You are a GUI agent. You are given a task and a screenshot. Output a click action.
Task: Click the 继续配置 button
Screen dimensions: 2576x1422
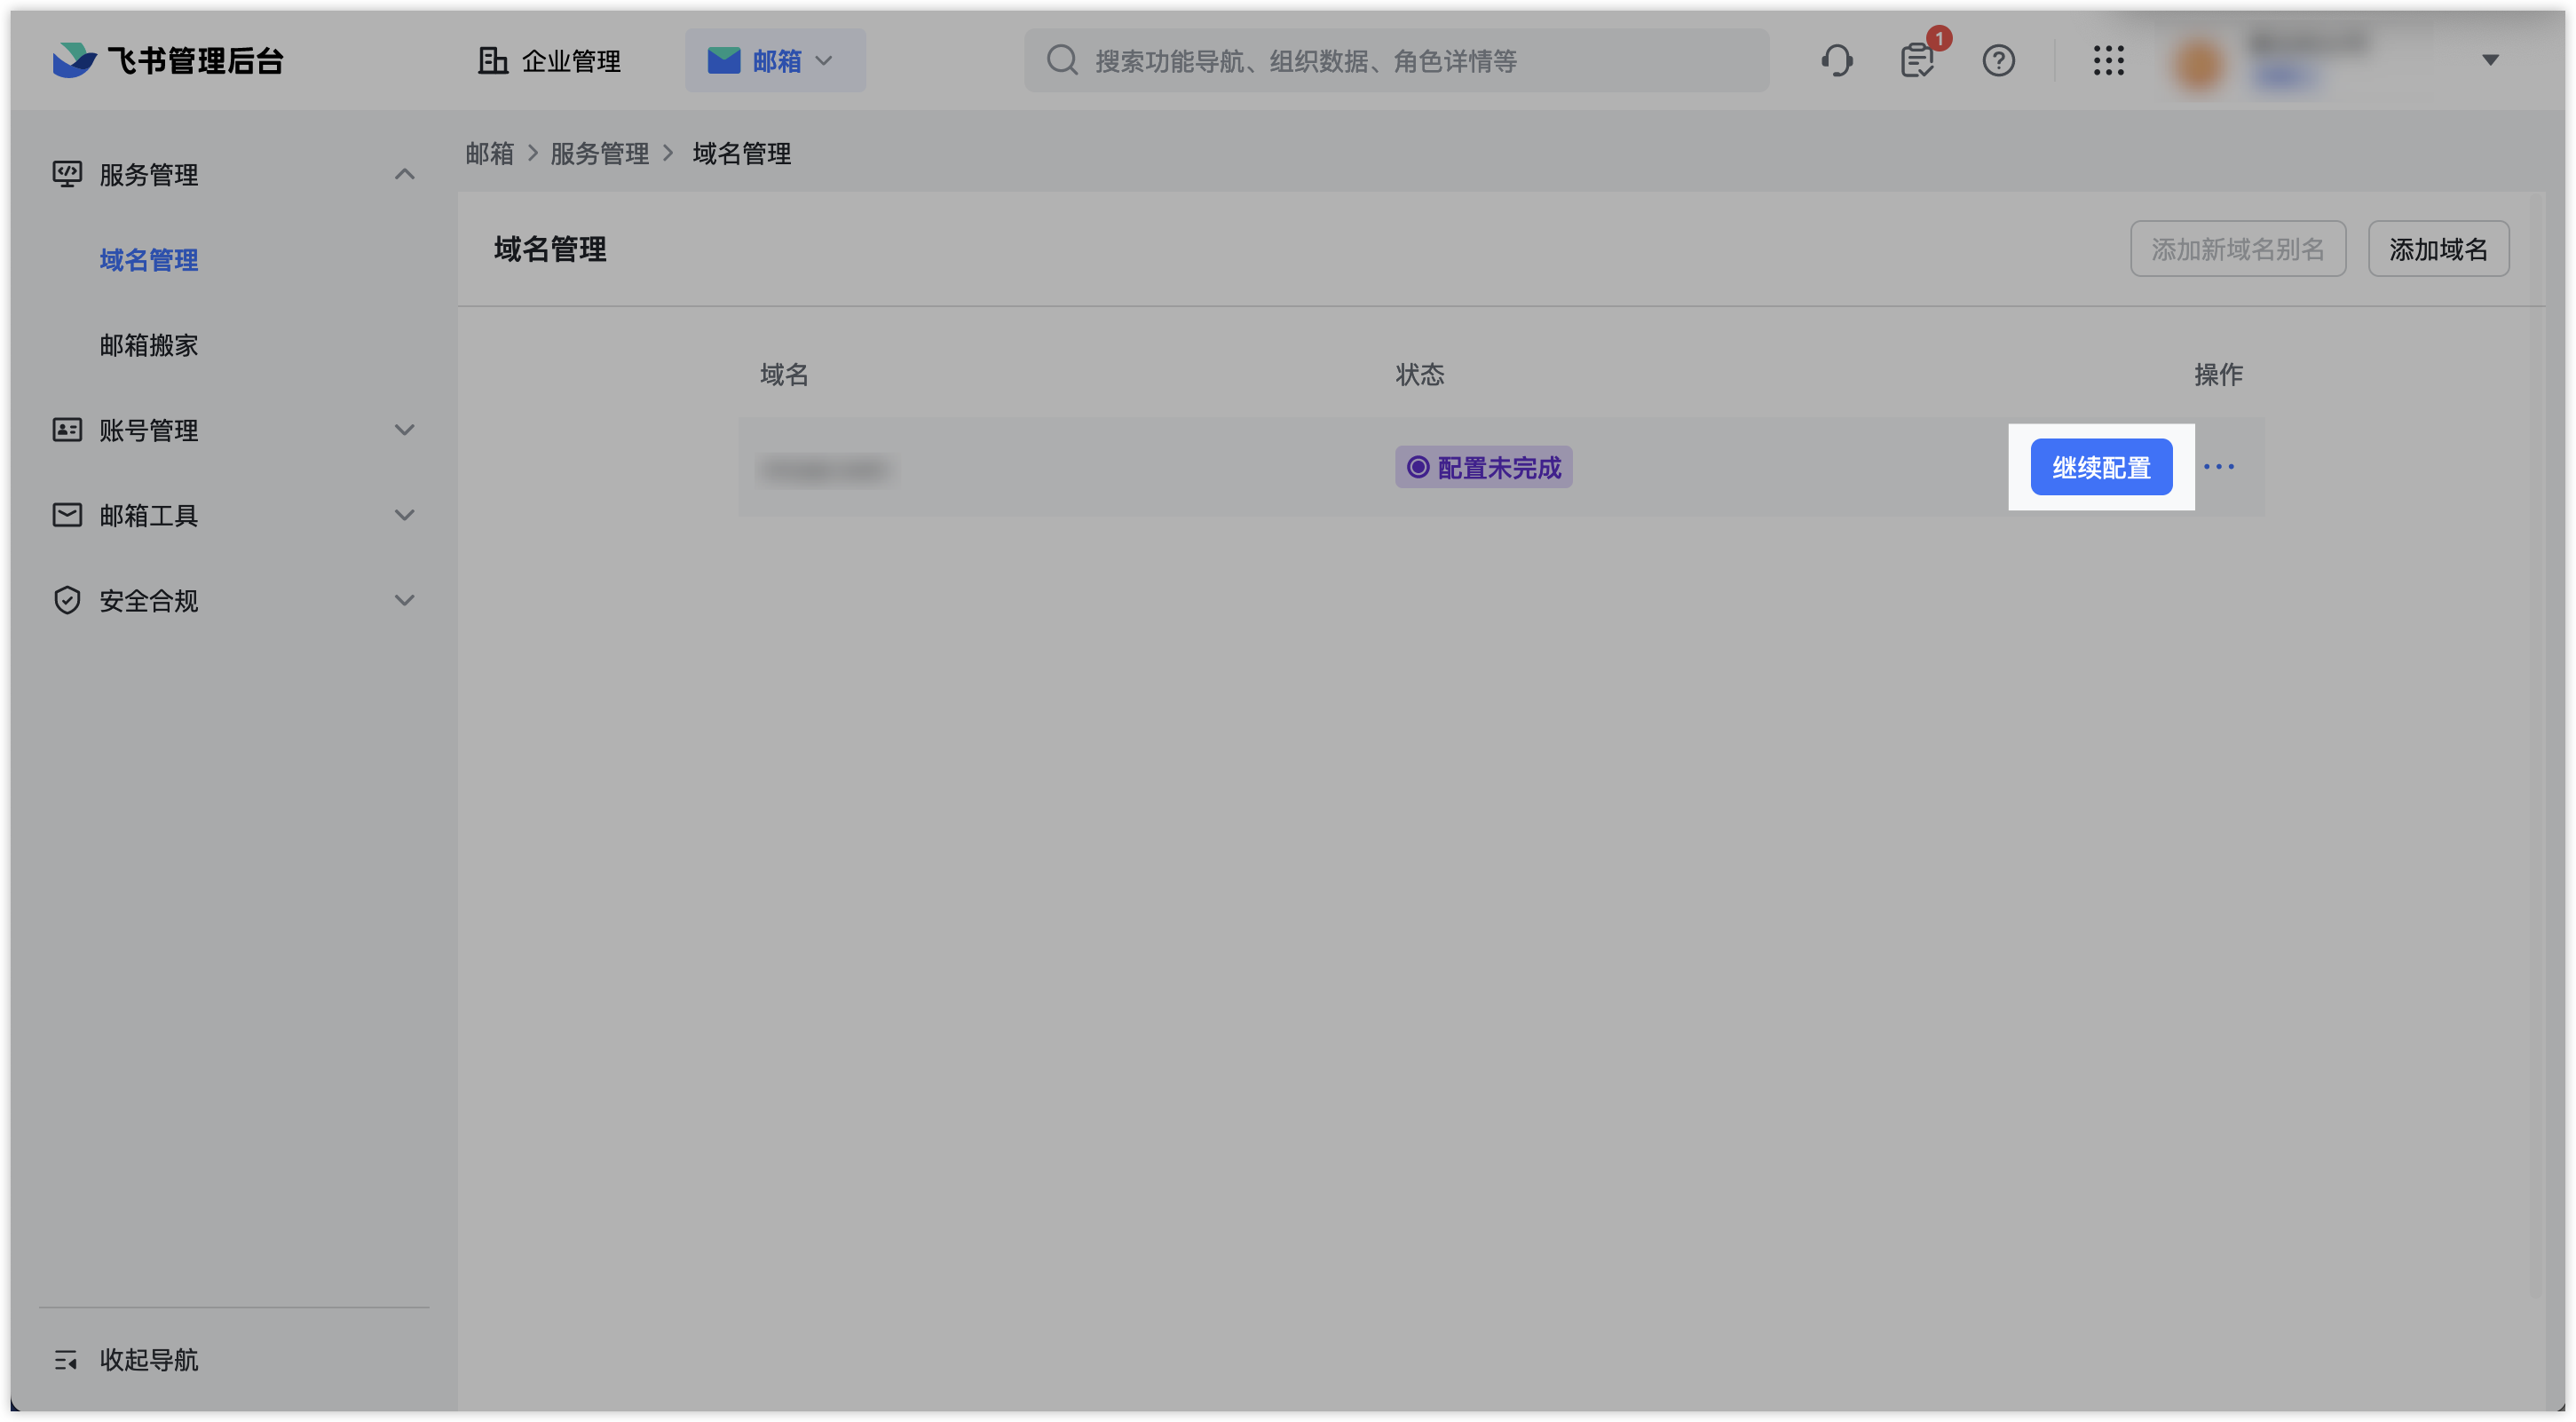(x=2100, y=467)
